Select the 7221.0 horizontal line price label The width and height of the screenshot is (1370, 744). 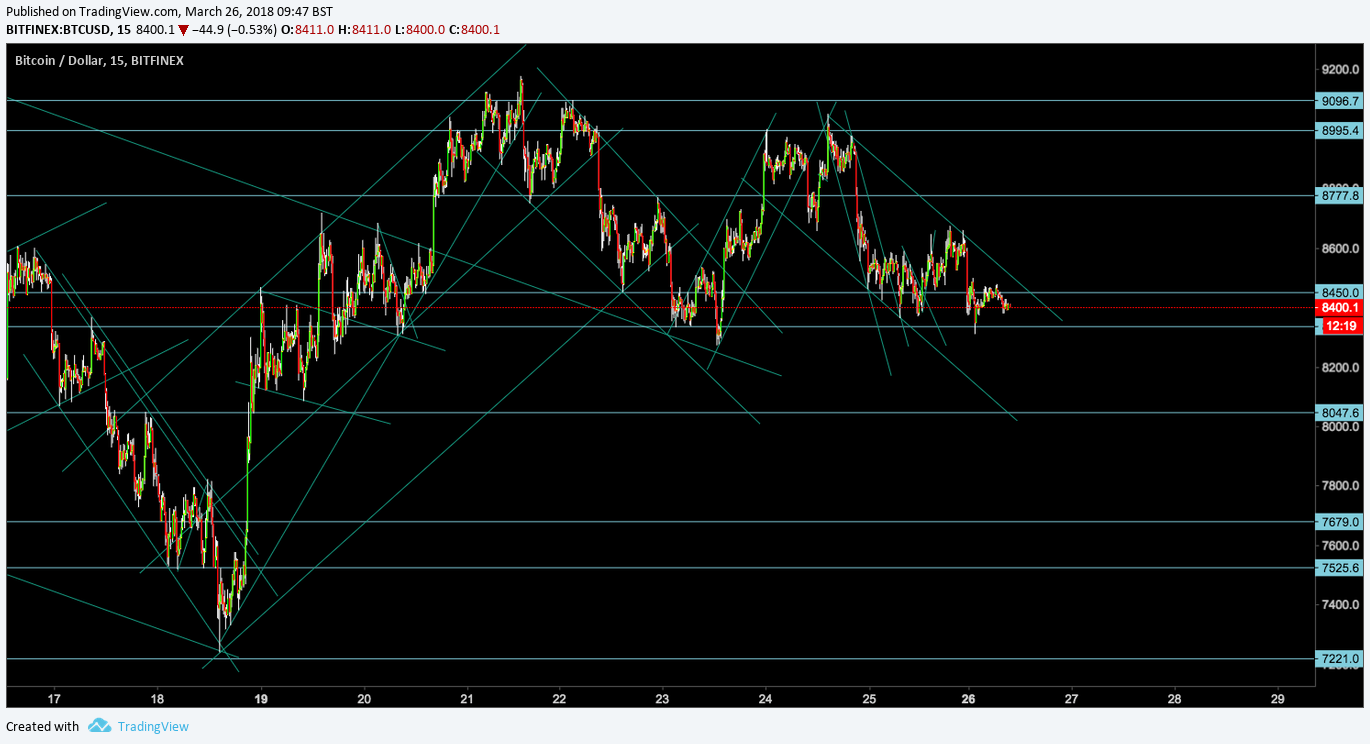[x=1340, y=659]
